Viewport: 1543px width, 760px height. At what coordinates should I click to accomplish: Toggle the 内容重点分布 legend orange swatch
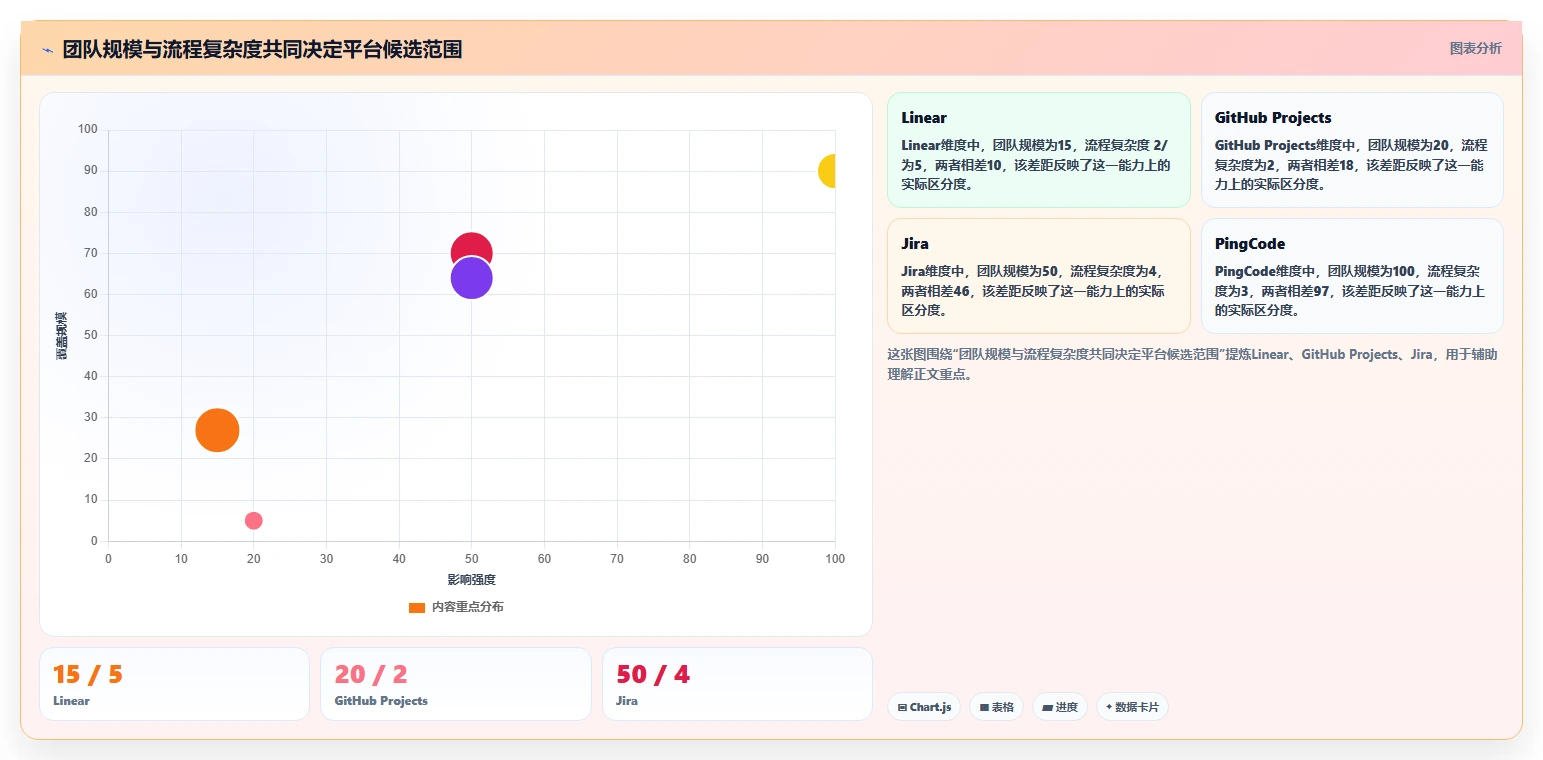point(417,607)
